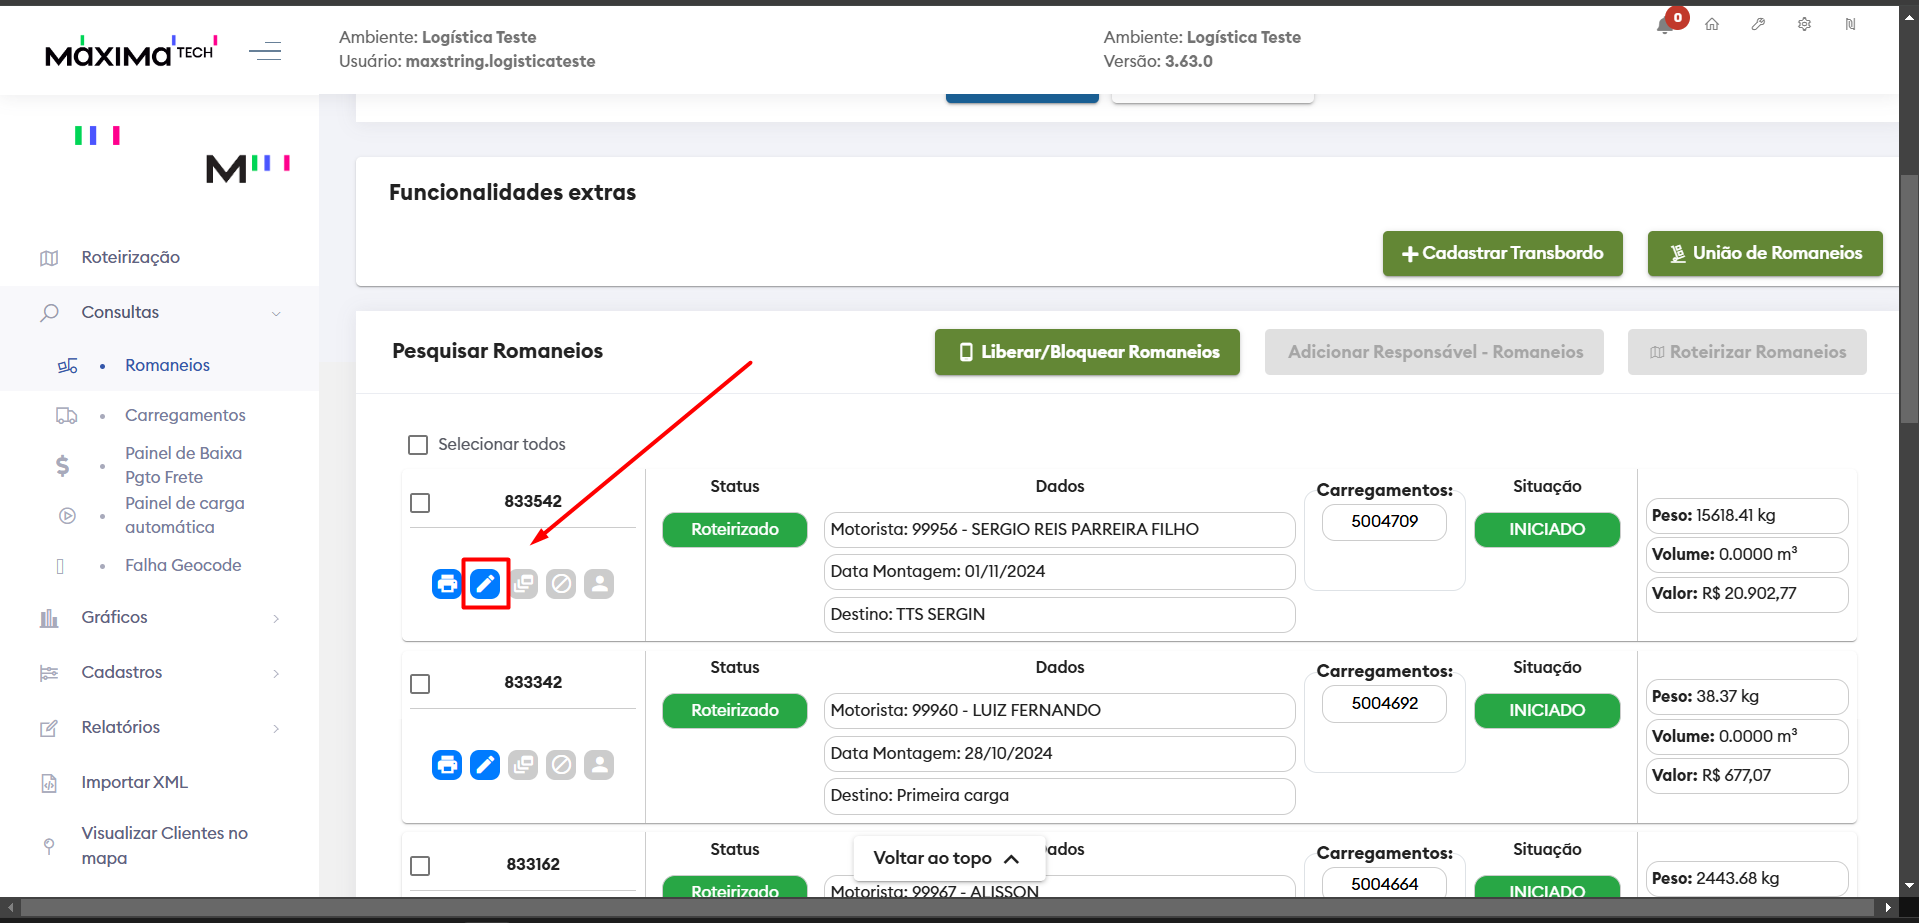Click the Data Montagem: 01/11/2024 field
1919x923 pixels.
pos(1059,572)
